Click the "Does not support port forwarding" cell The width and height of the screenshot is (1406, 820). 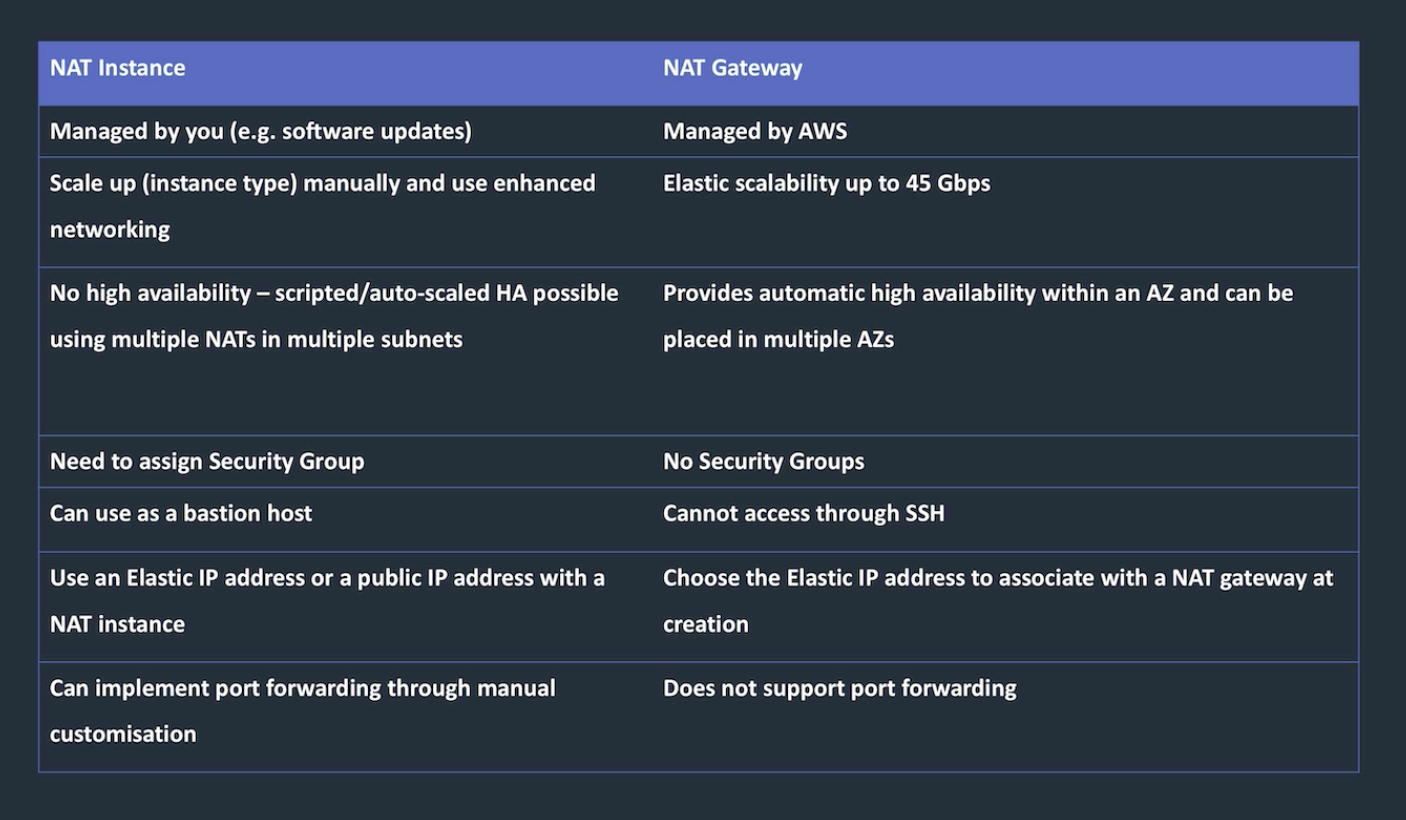(839, 688)
